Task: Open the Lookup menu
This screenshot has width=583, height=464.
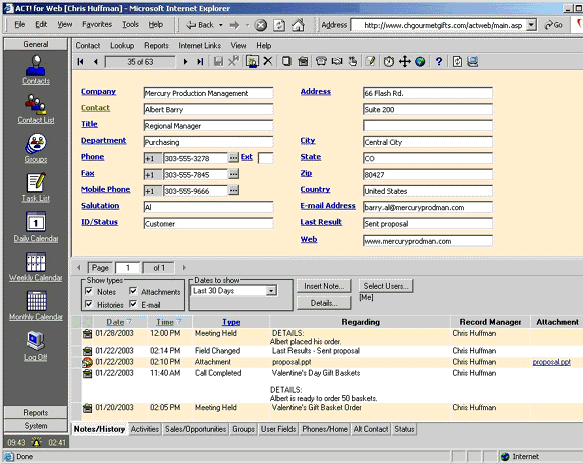Action: (122, 46)
